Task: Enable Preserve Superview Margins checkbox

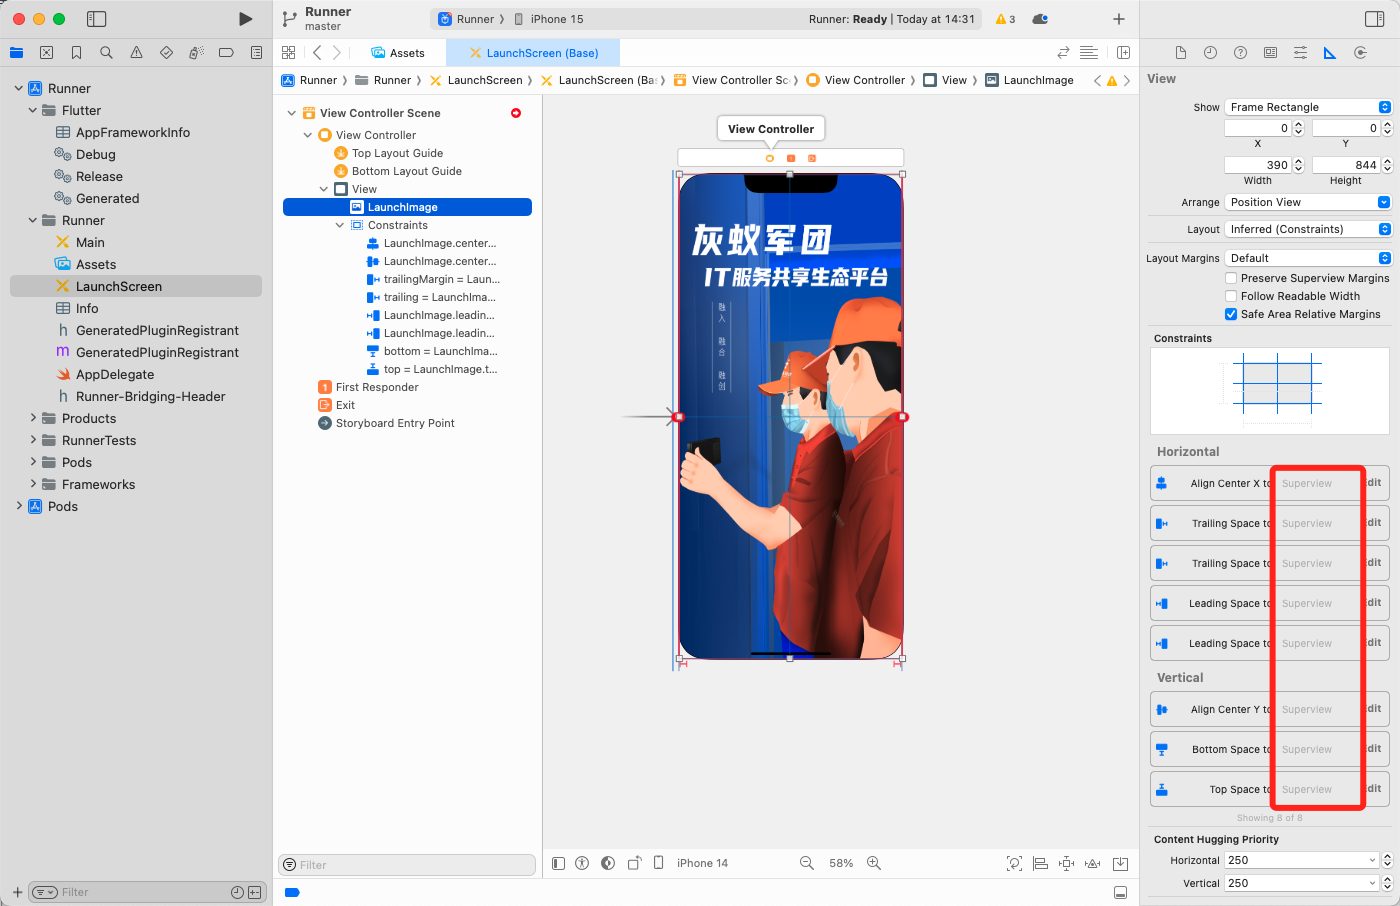Action: coord(1231,278)
